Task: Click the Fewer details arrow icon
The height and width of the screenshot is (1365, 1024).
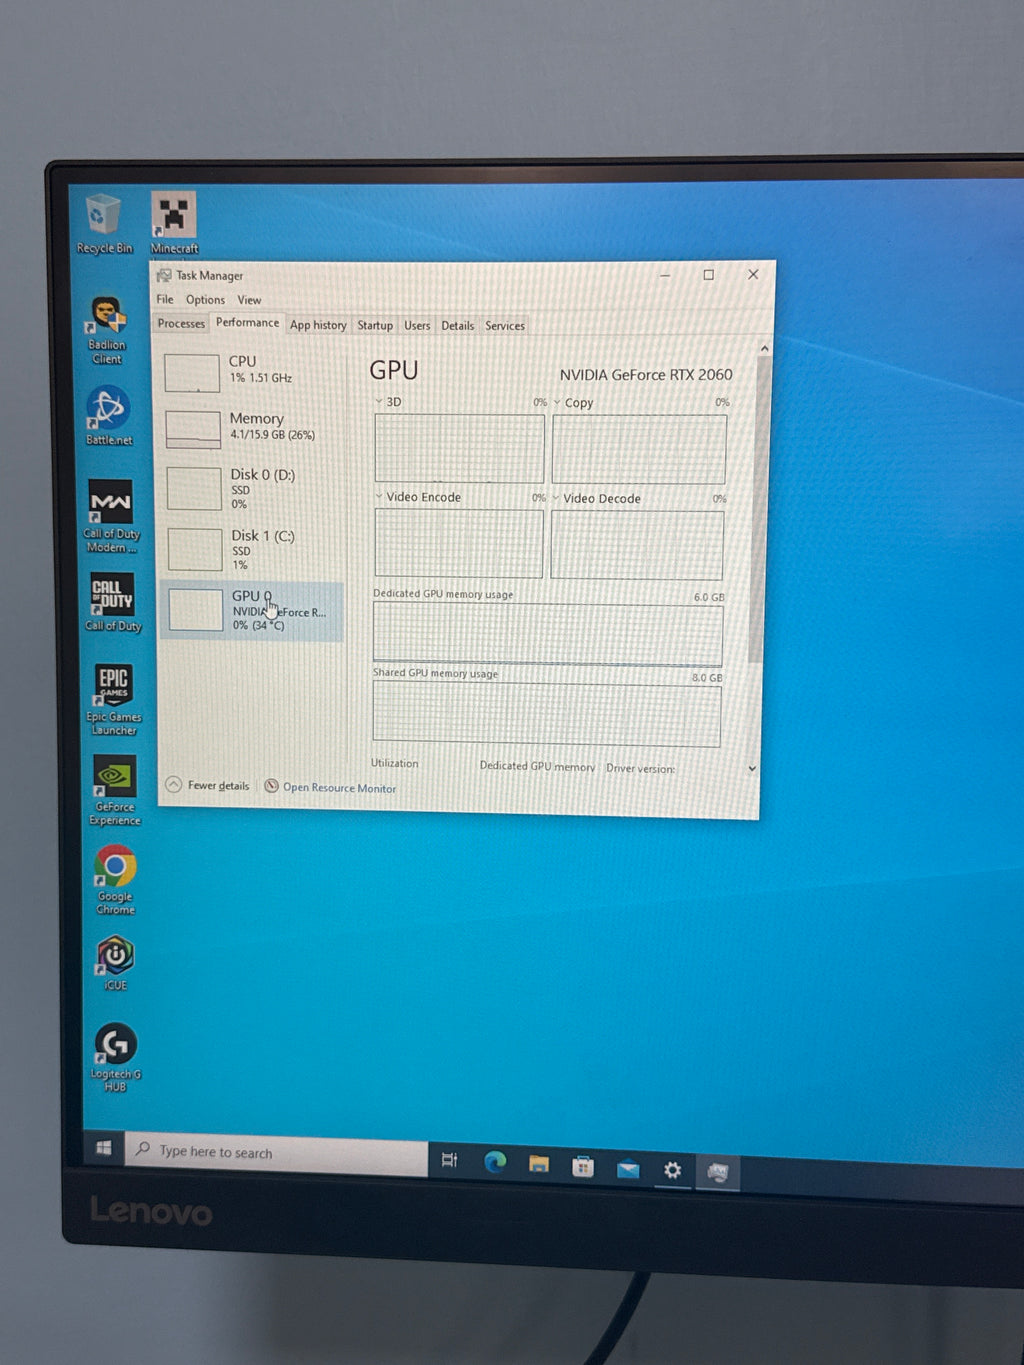Action: 174,784
